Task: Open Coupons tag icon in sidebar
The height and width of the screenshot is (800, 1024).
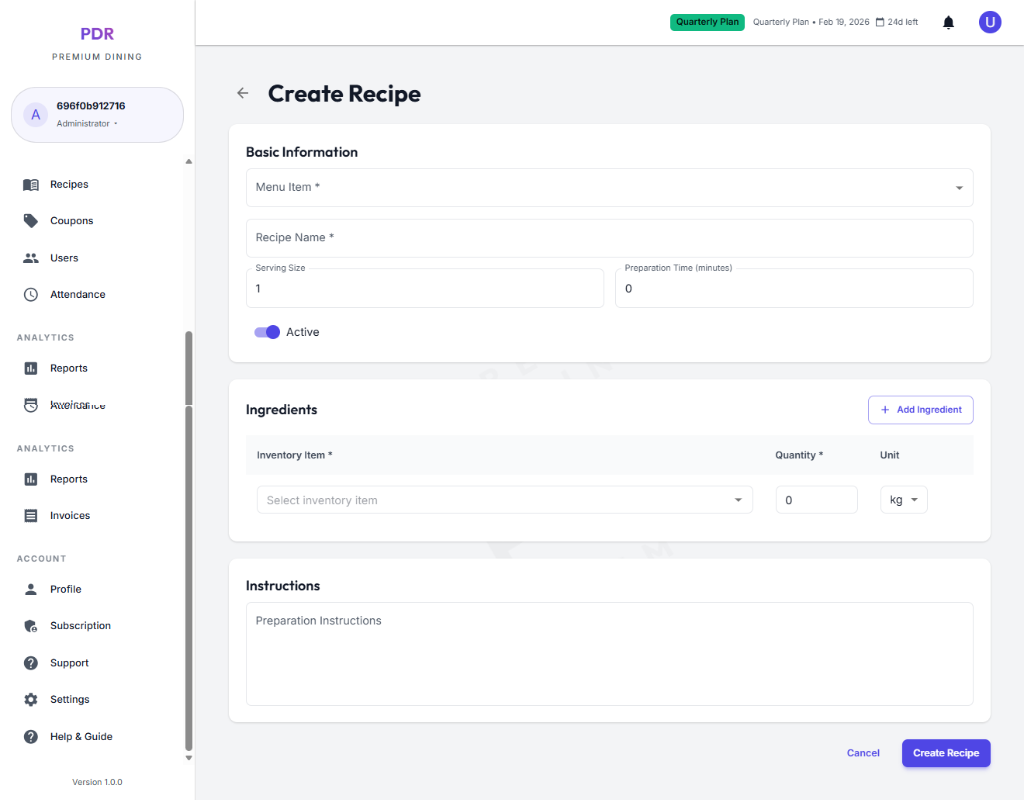Action: coord(31,221)
